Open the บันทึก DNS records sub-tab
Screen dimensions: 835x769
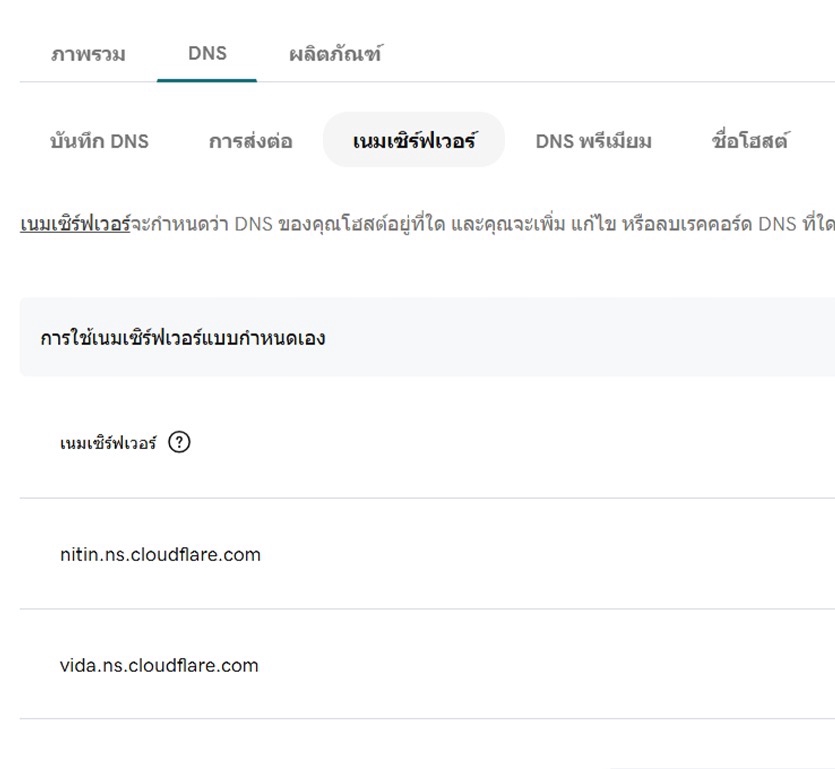[x=100, y=141]
